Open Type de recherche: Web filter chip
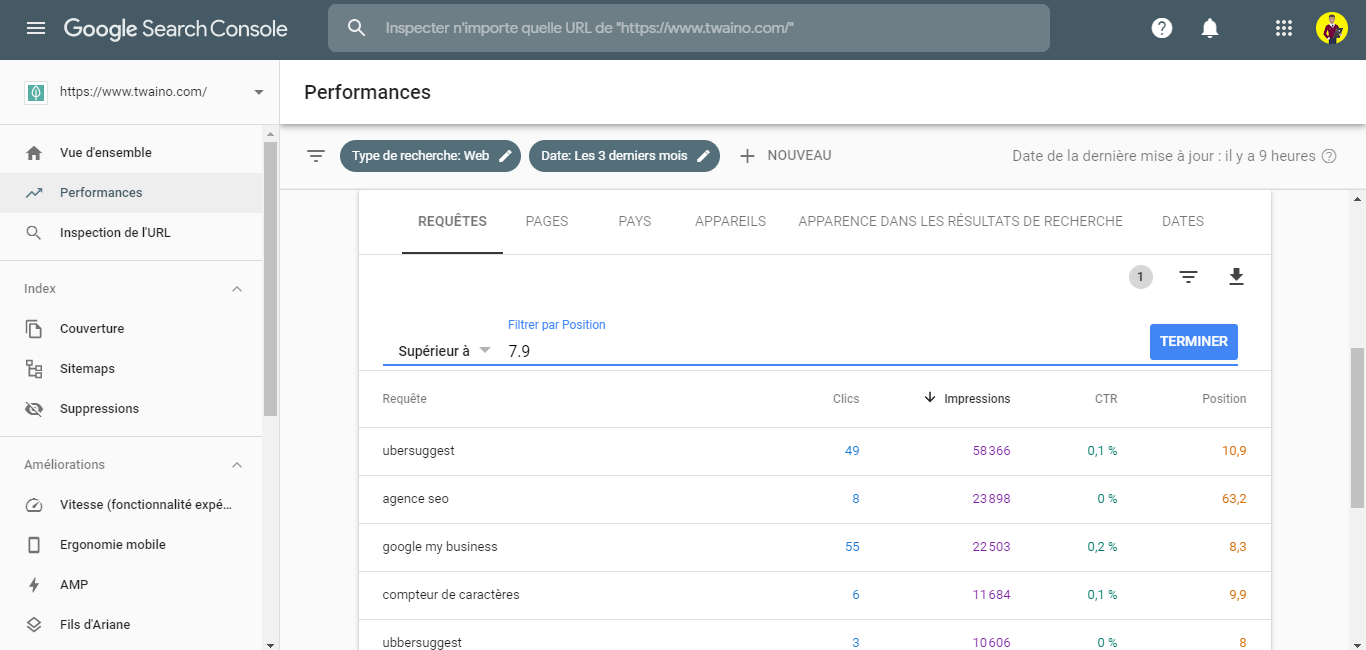The image size is (1366, 650). point(430,156)
